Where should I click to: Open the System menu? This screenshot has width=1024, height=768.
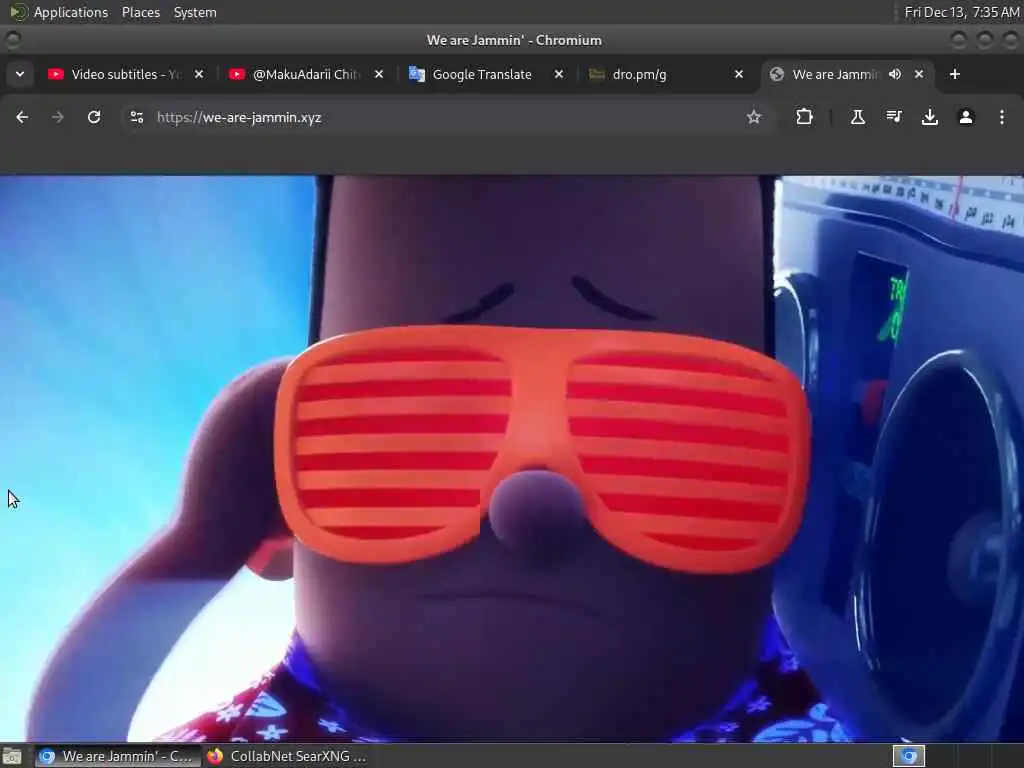coord(195,12)
